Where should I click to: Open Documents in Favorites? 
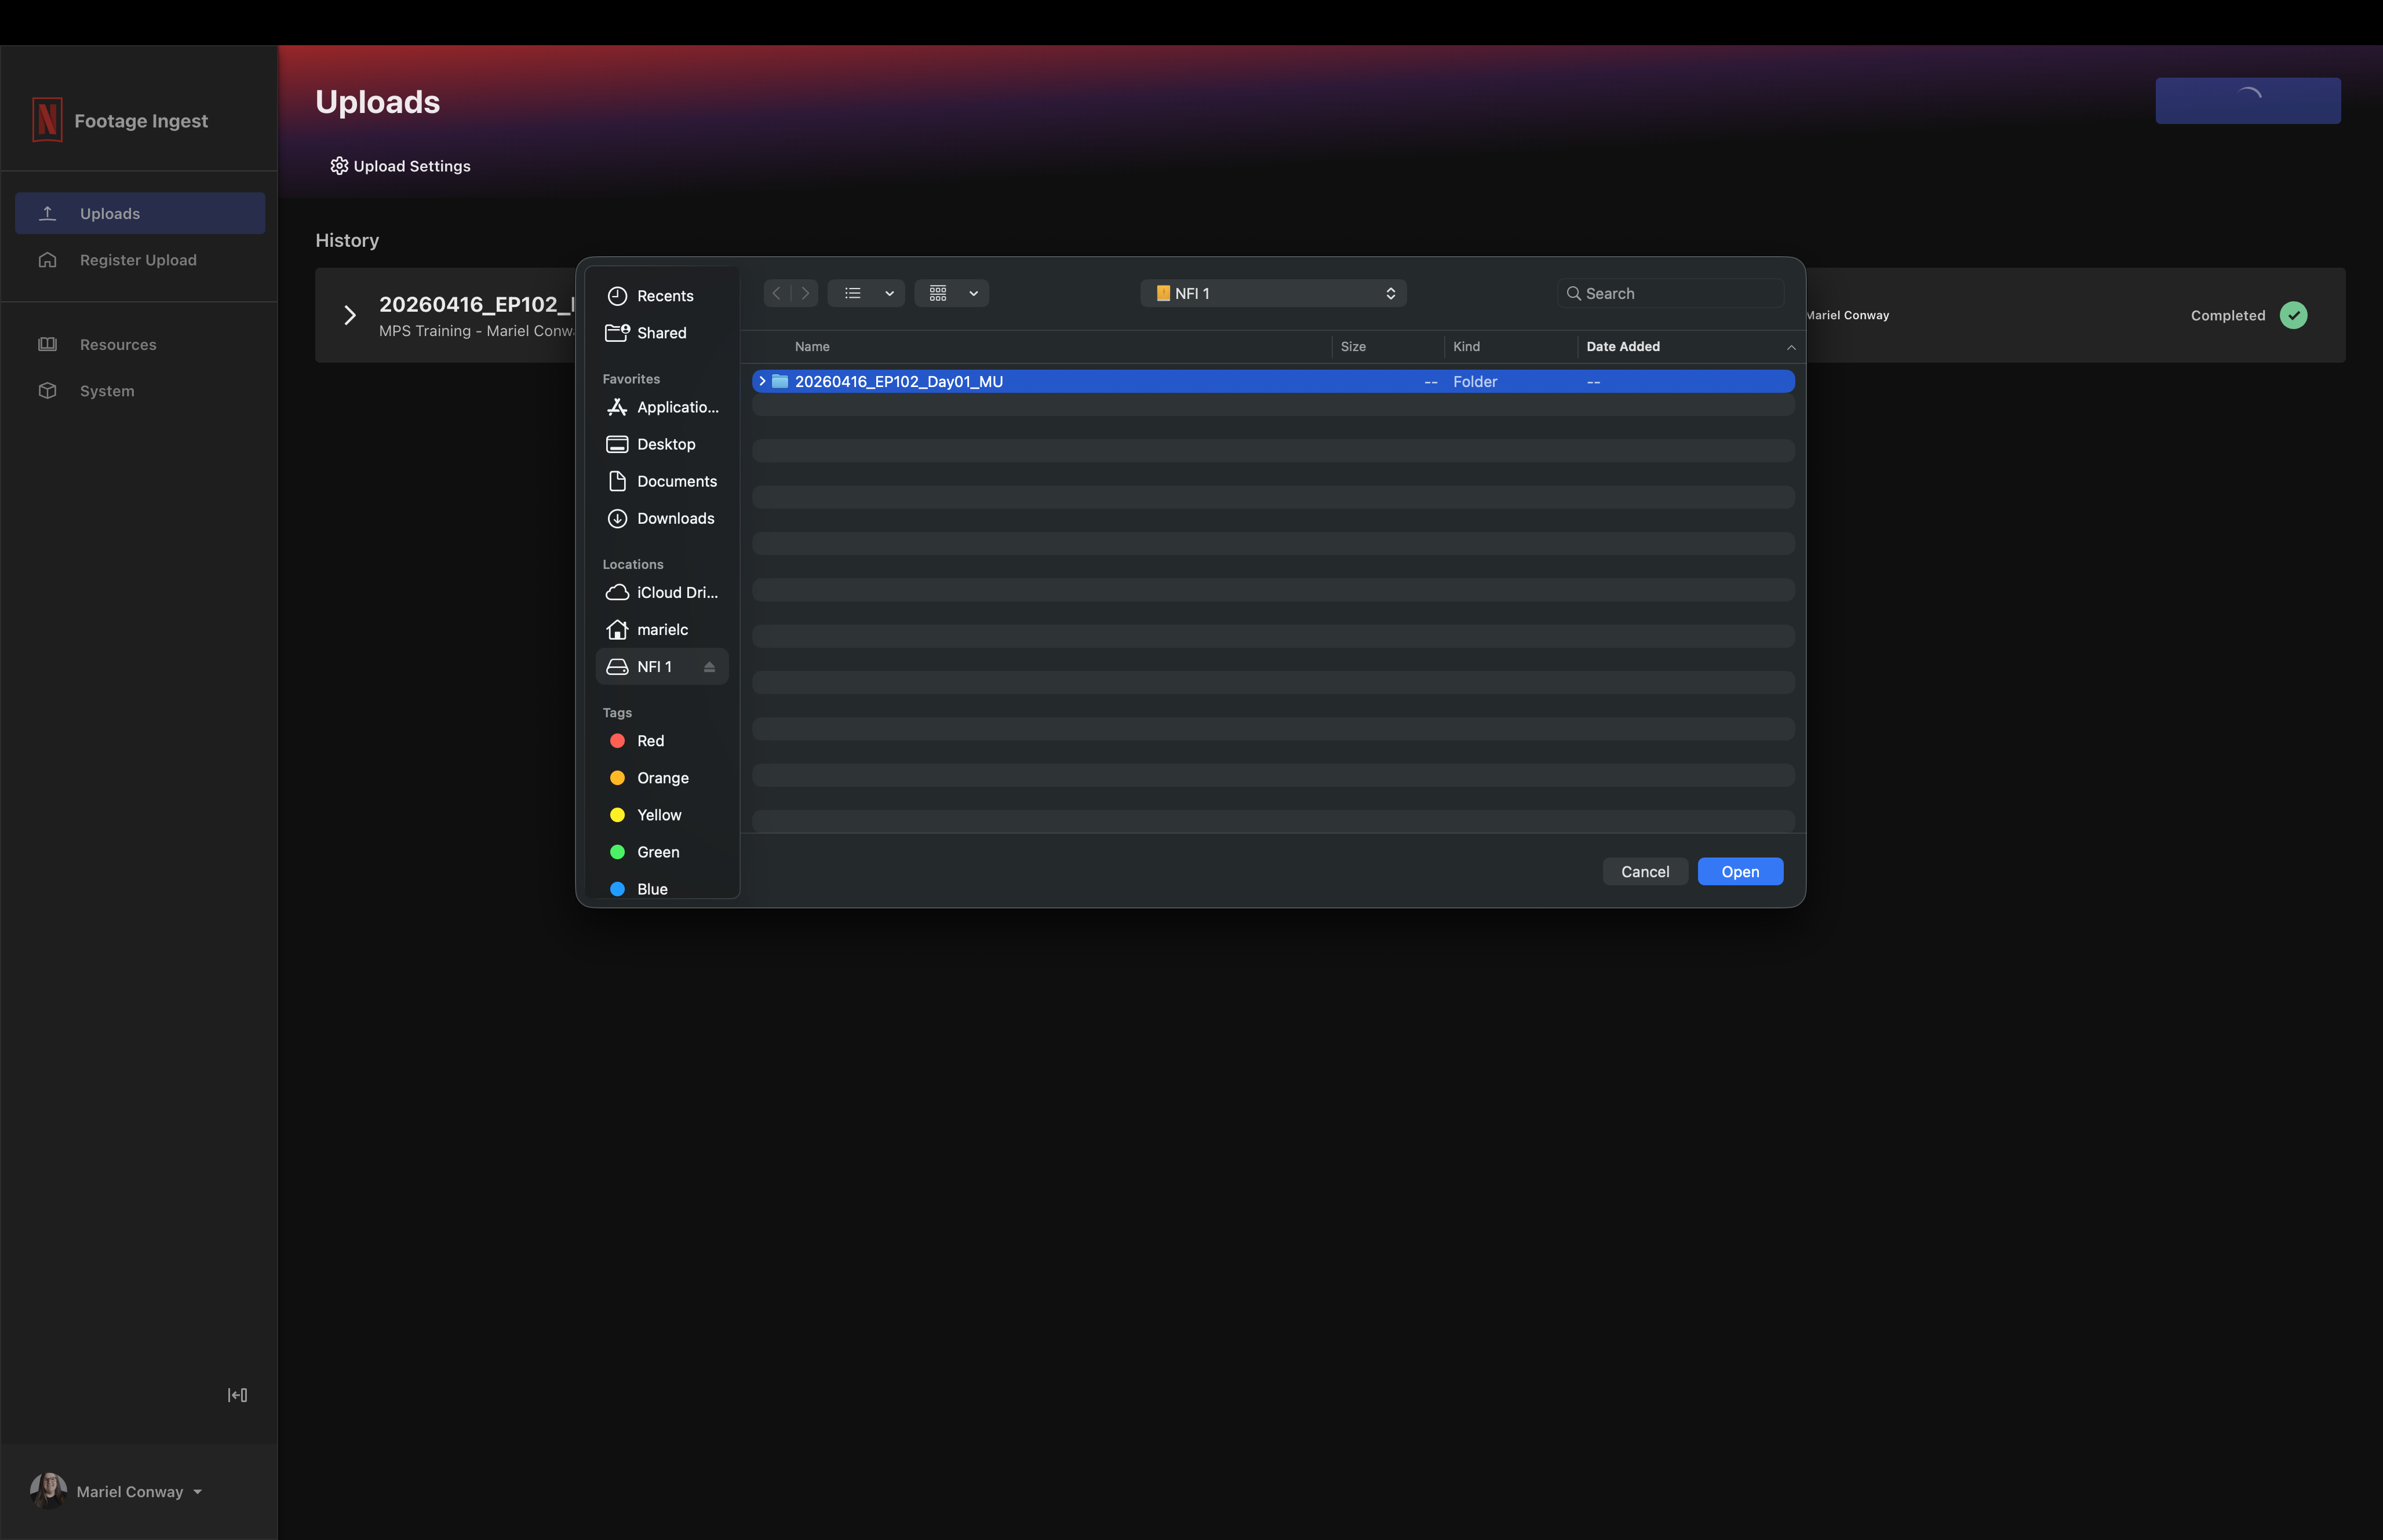(662, 481)
